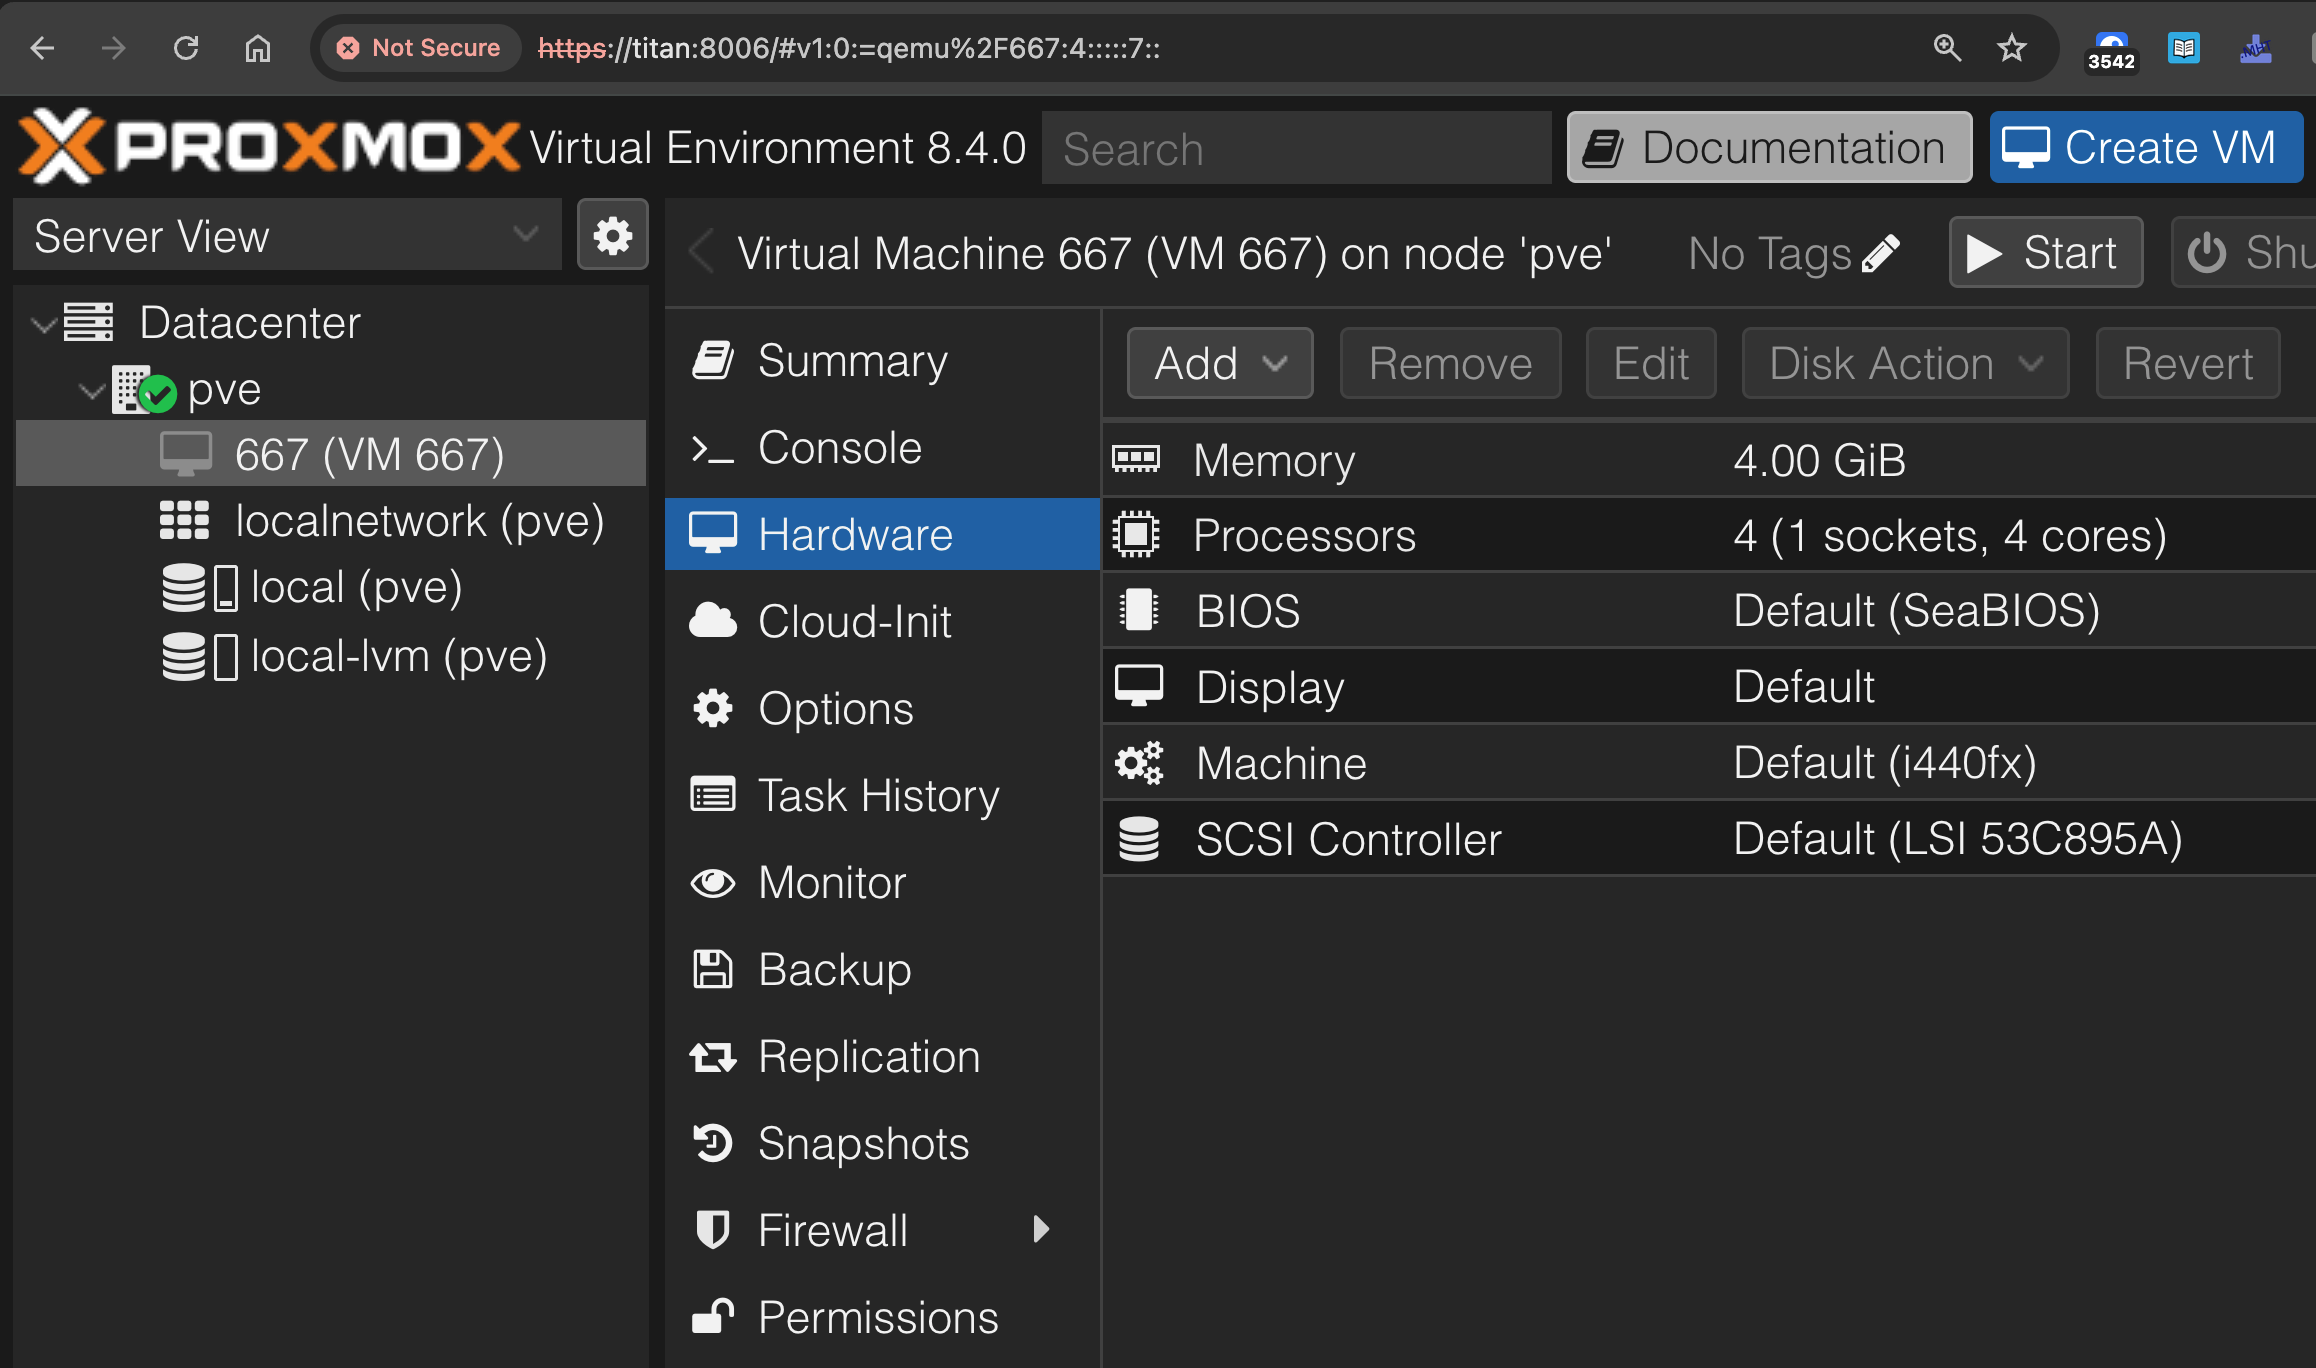Screen dimensions: 2316x1368
Task: Open the Options tab
Action: click(882, 708)
